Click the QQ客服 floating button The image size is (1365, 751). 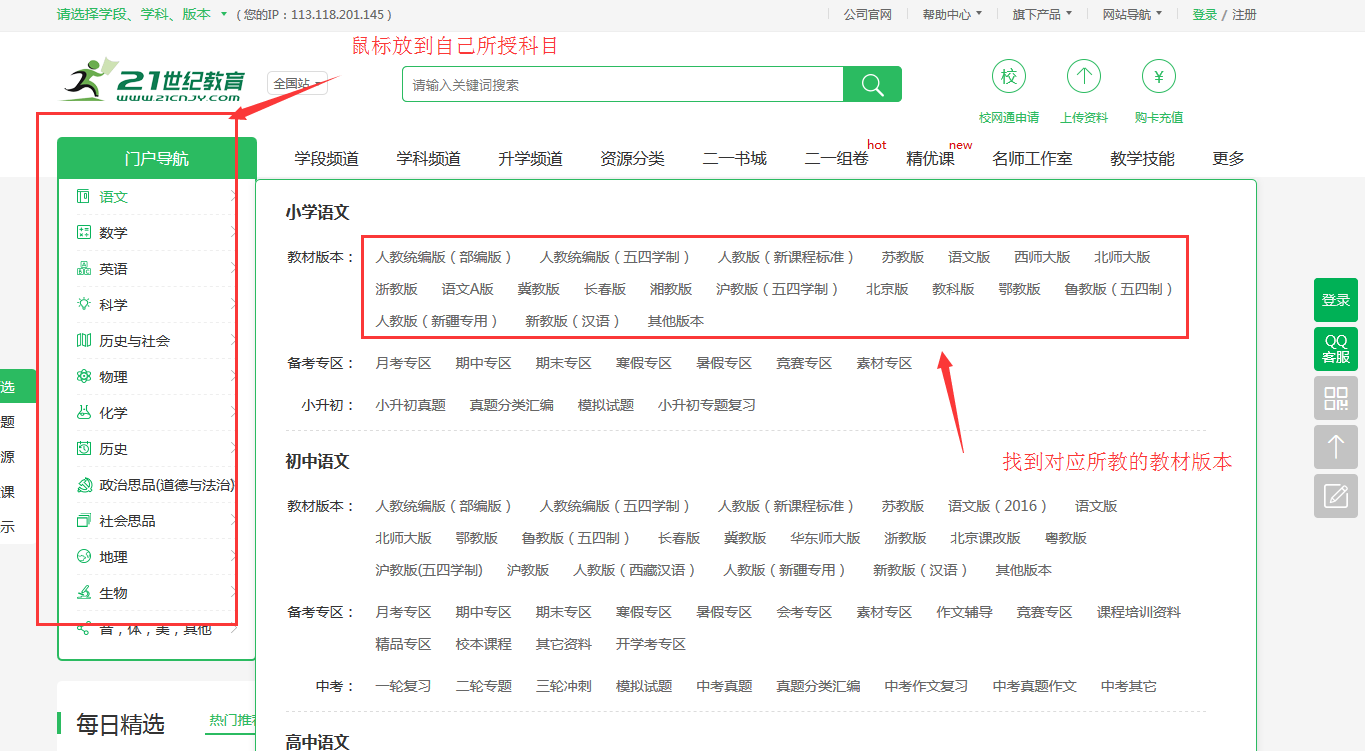pyautogui.click(x=1335, y=349)
